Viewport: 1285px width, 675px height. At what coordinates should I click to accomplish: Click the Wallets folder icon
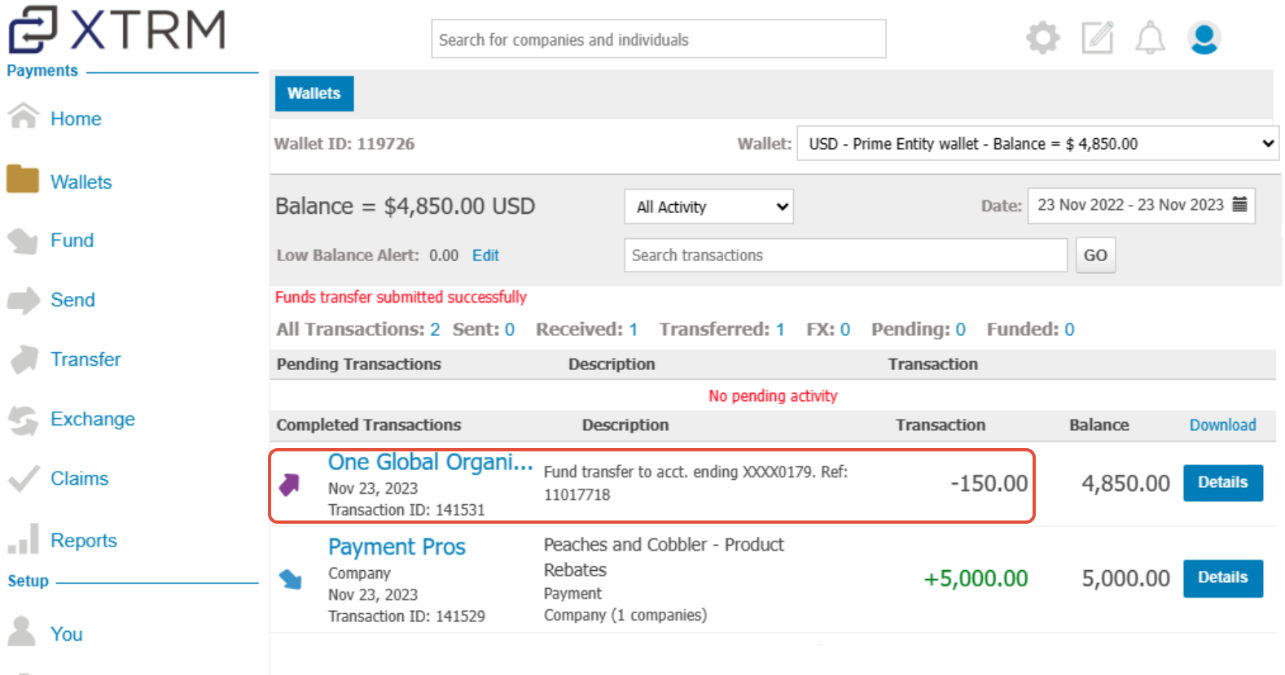(x=23, y=180)
